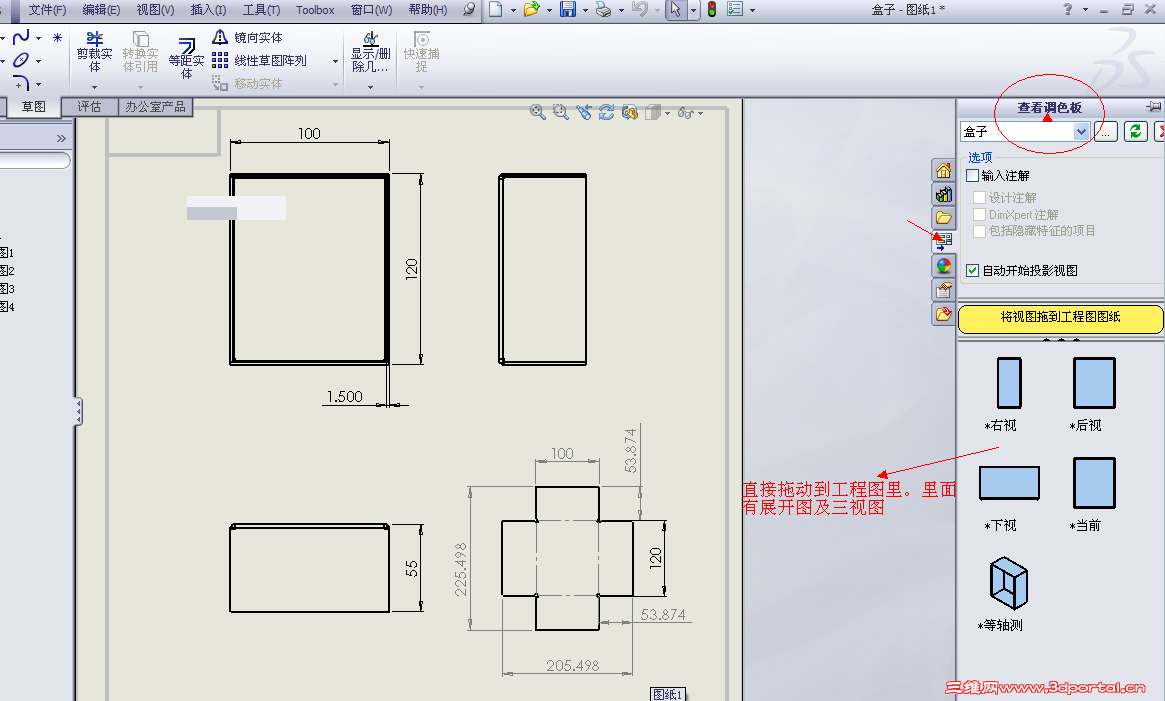The height and width of the screenshot is (701, 1165).
Task: Enable the 输入注解 checkbox
Action: click(973, 175)
